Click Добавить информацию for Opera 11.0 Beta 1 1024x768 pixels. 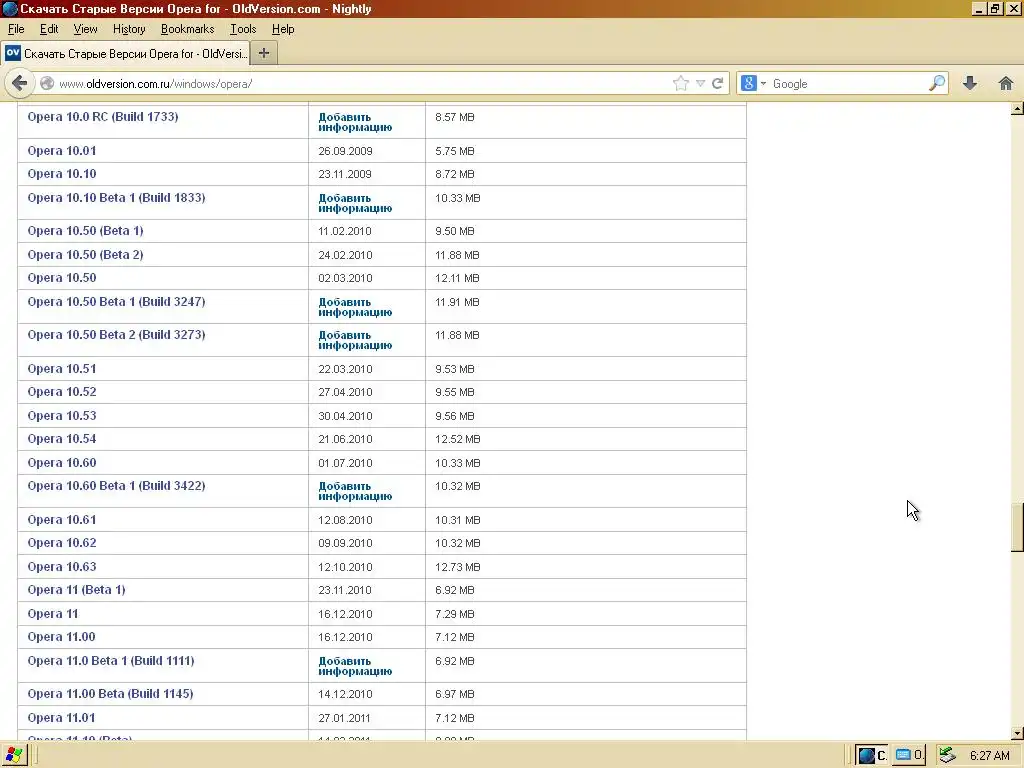pyautogui.click(x=355, y=666)
